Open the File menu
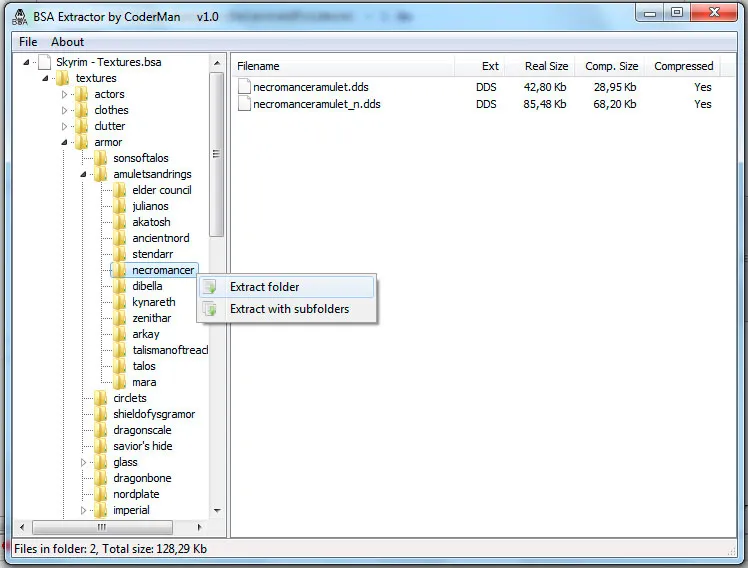Viewport: 748px width, 568px height. coord(28,42)
